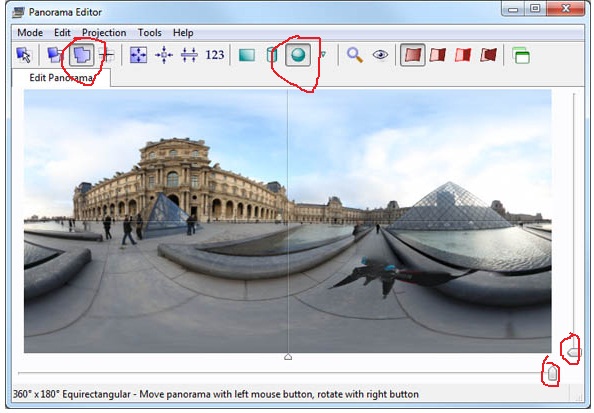Select the second red display mode icon
Screen dimensions: 594x413
click(x=438, y=55)
